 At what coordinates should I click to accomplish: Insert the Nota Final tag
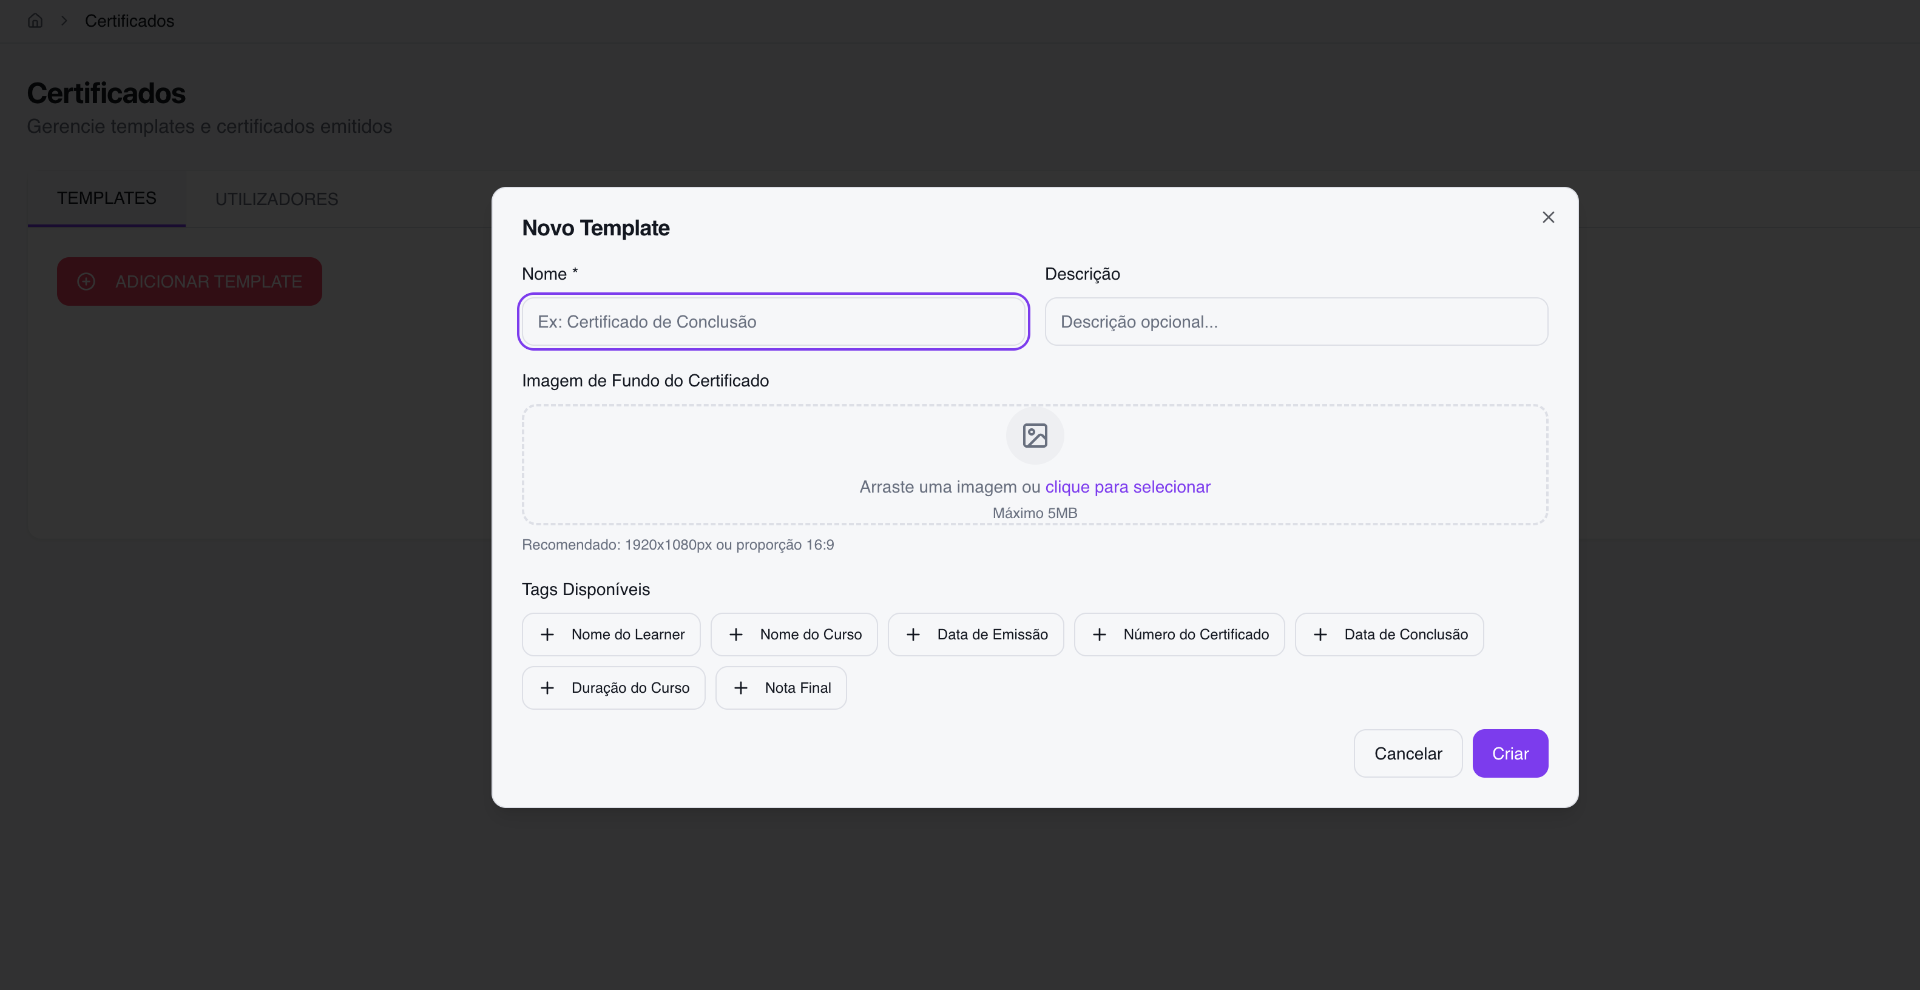tap(781, 688)
